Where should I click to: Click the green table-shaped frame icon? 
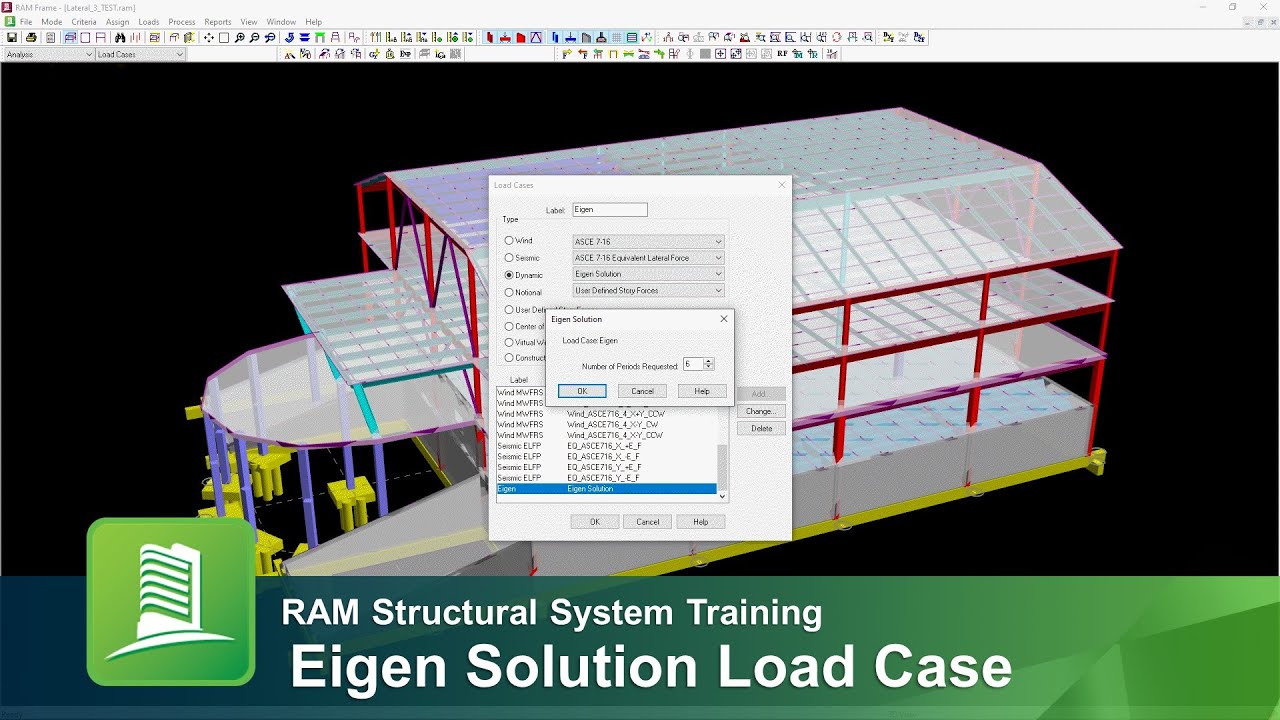(x=320, y=37)
